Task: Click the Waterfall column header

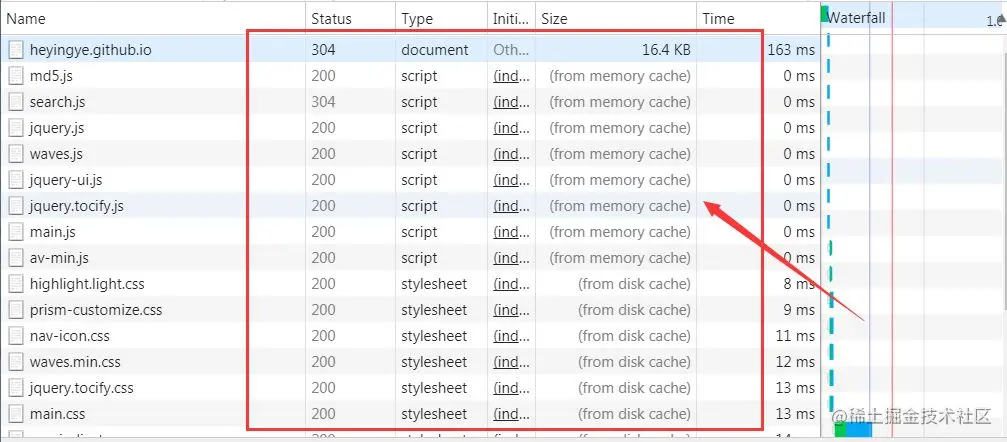Action: pyautogui.click(x=855, y=18)
